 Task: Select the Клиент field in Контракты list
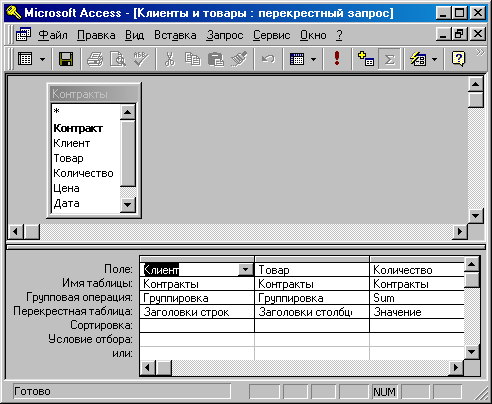(x=86, y=143)
